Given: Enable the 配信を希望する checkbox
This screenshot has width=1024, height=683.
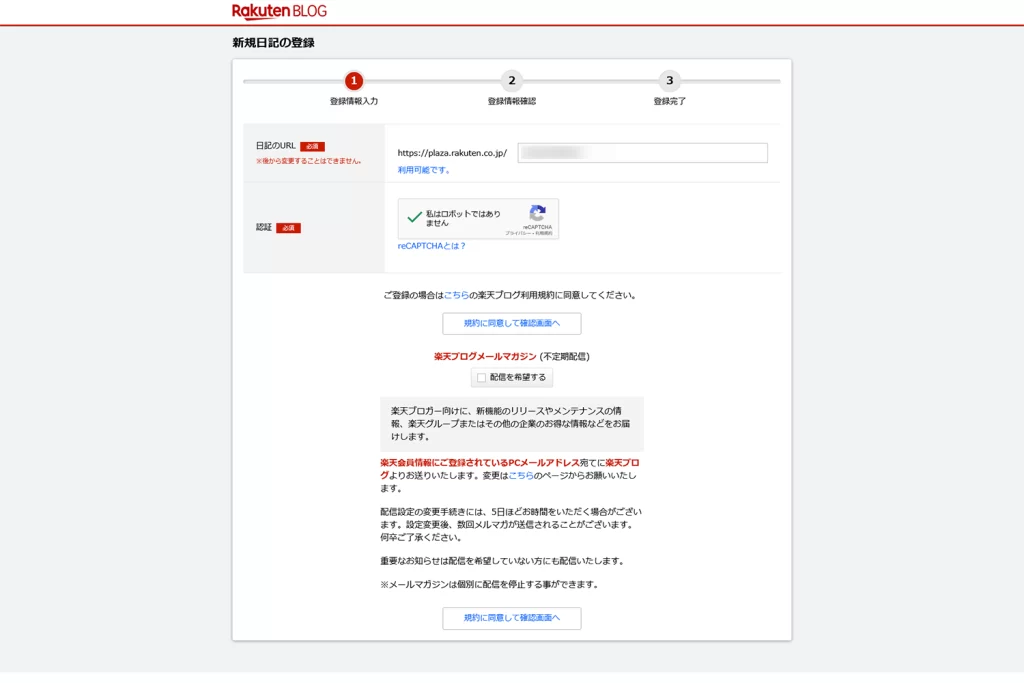Looking at the screenshot, I should click(x=482, y=378).
